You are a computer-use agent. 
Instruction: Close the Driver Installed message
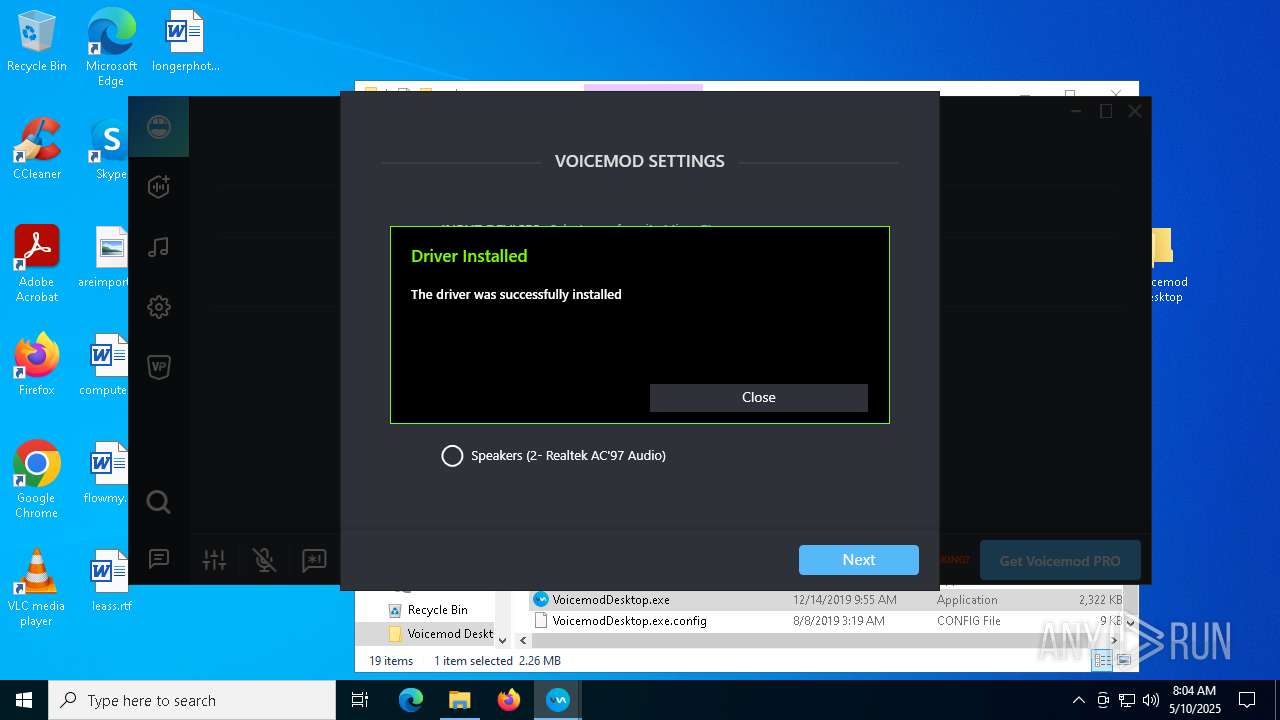pos(758,397)
